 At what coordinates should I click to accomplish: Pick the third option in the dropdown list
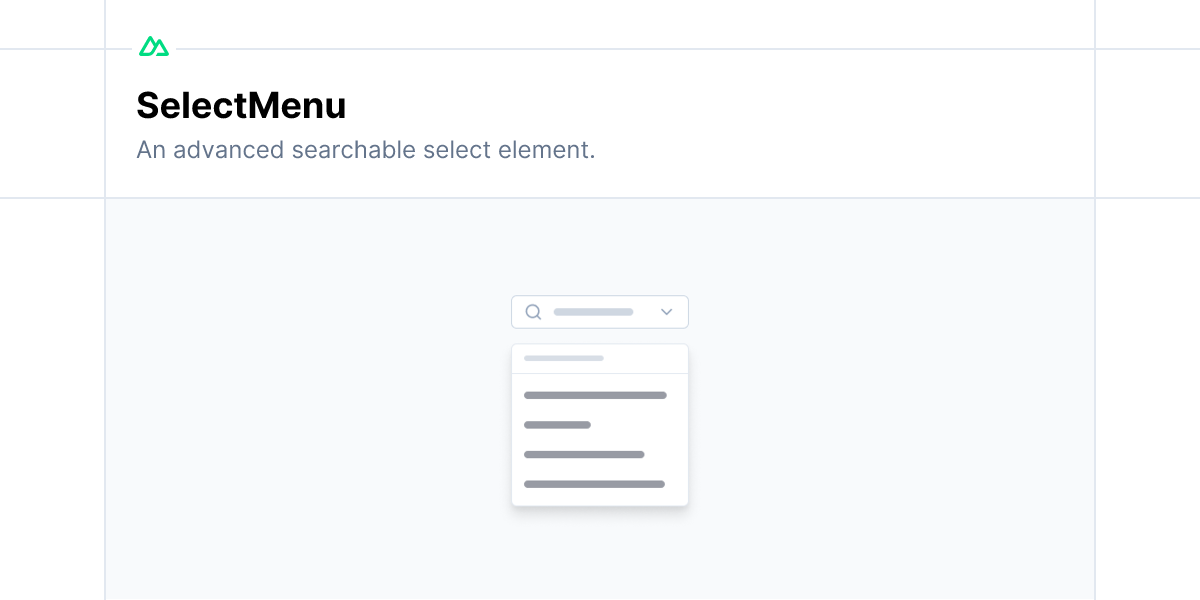[x=584, y=454]
